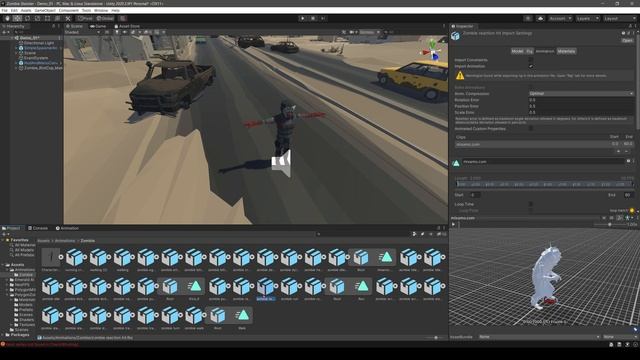
Task: Select the Materials tab in Inspector
Action: tap(566, 51)
